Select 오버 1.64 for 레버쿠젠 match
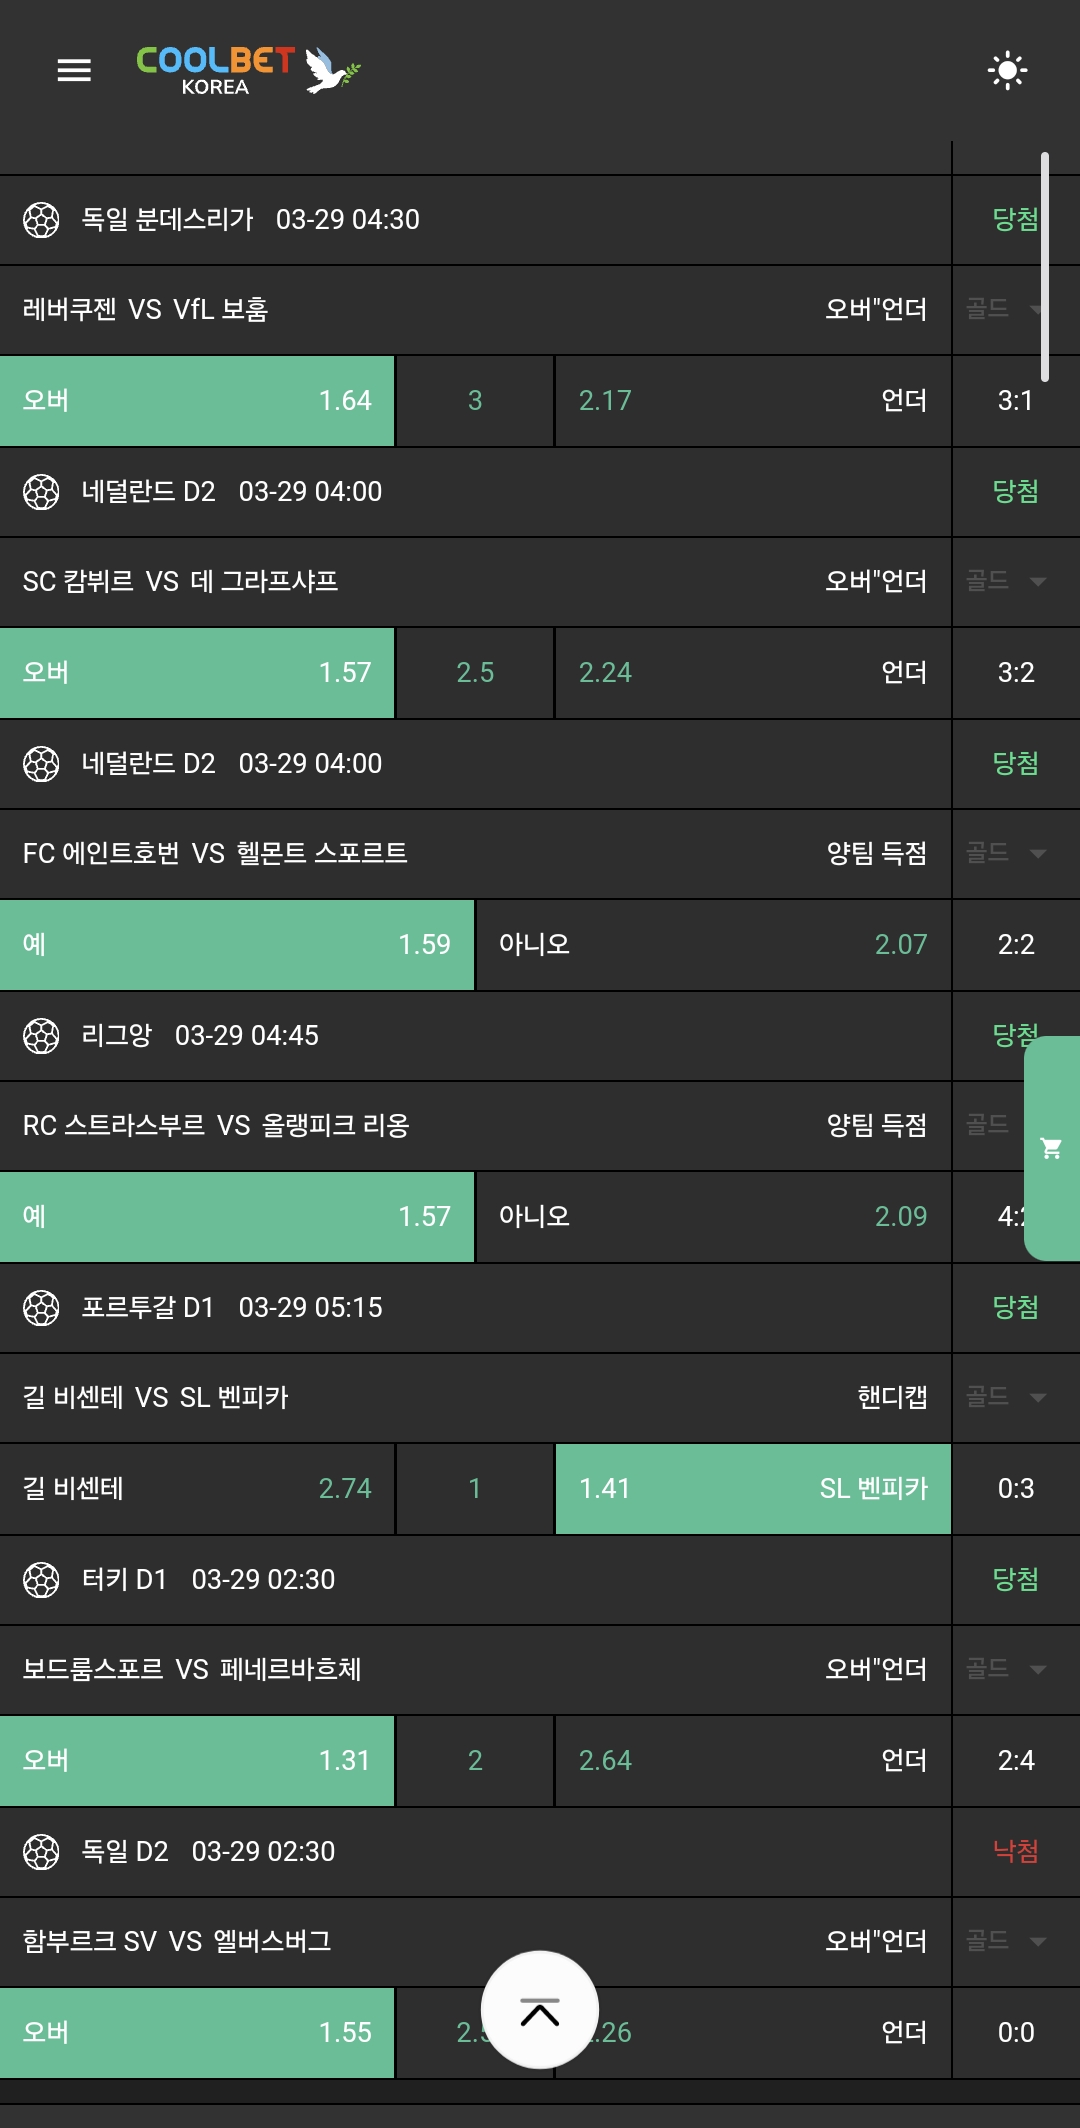Screen dimensions: 1080x2128 (197, 401)
